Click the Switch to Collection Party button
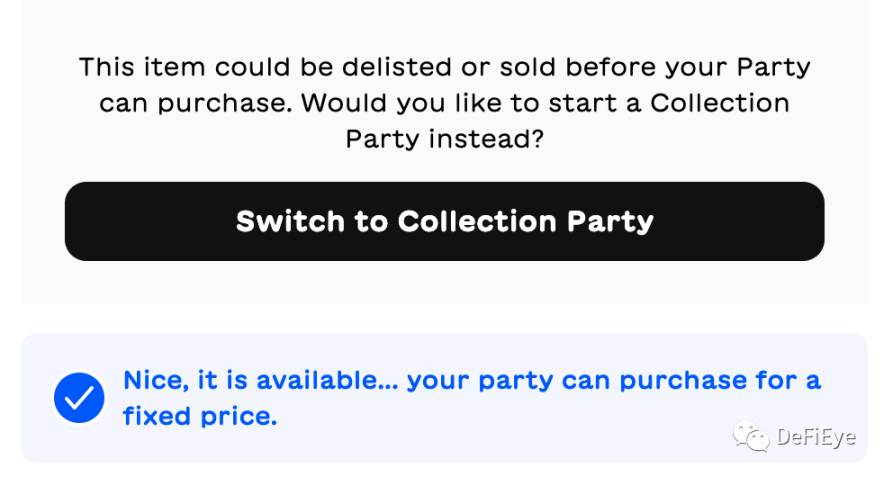The height and width of the screenshot is (477, 884). tap(444, 221)
